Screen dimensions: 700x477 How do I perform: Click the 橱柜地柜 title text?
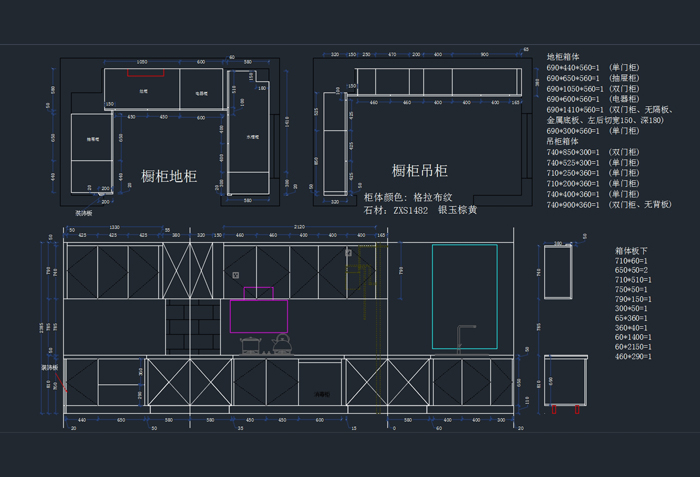(169, 176)
